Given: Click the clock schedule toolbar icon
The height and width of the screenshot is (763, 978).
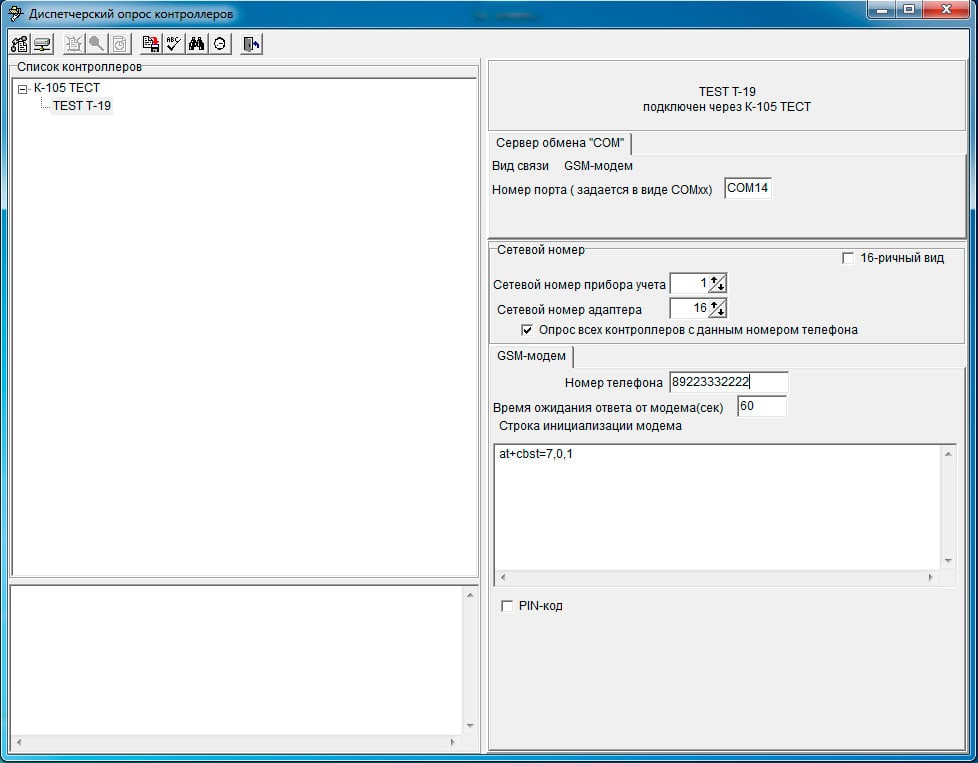Looking at the screenshot, I should point(219,44).
